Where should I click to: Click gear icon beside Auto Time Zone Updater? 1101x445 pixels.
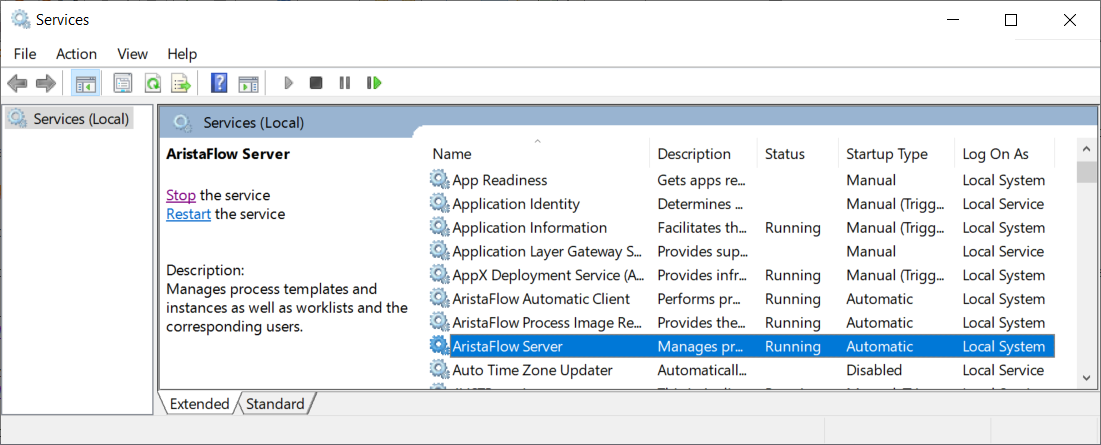[x=439, y=370]
